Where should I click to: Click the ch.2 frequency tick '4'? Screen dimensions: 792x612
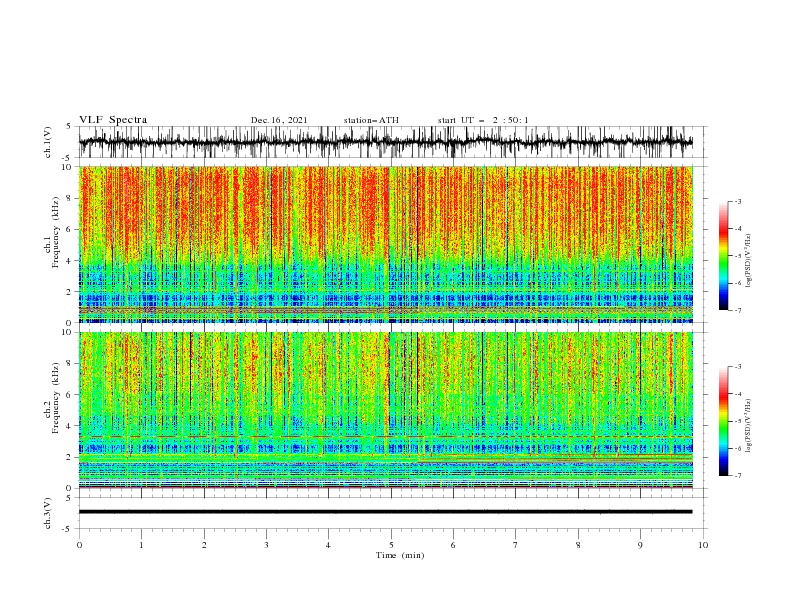(x=70, y=426)
